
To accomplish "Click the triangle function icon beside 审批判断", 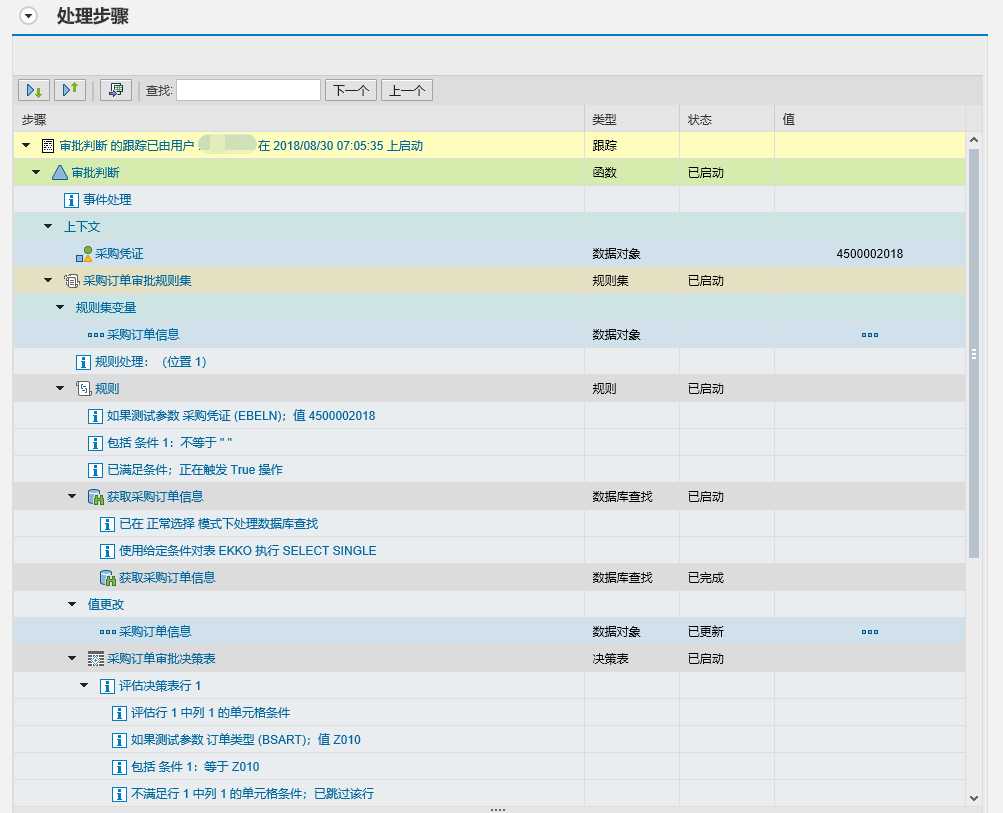I will (x=60, y=173).
